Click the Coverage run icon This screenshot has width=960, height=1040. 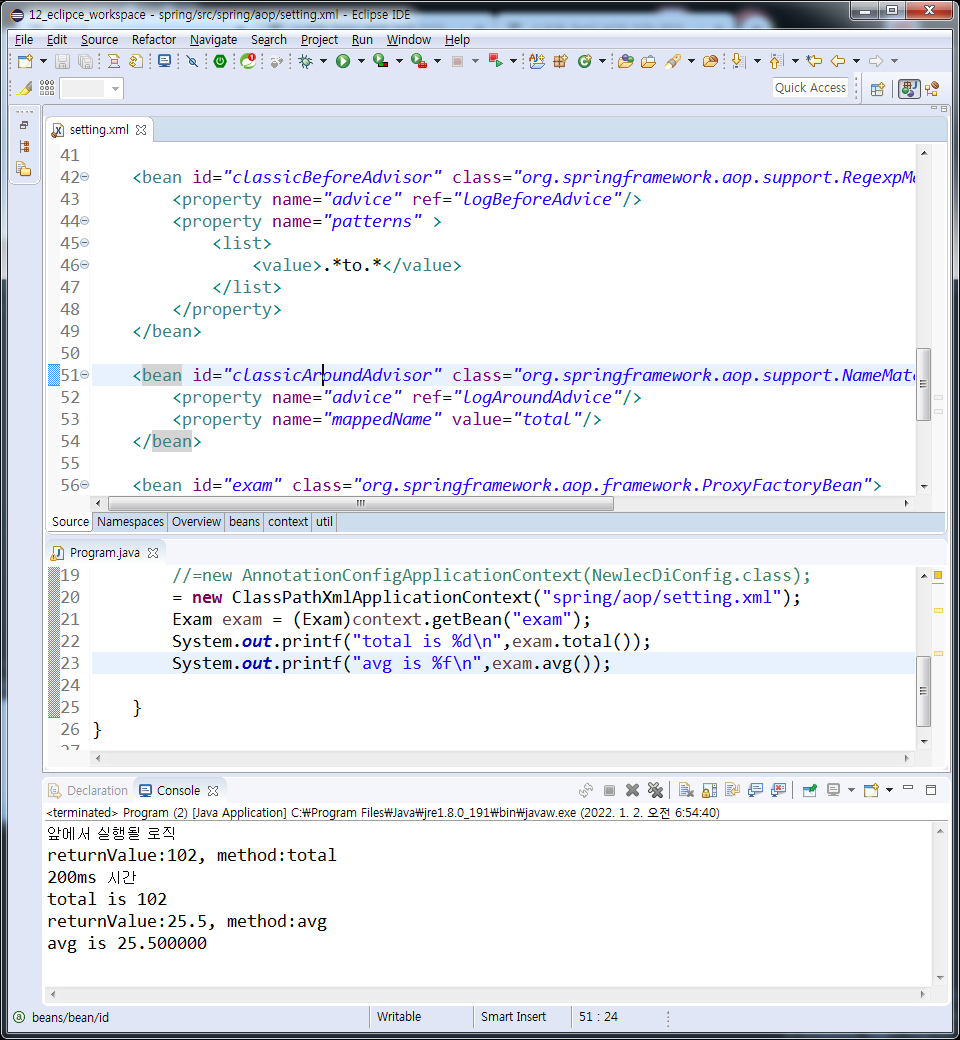click(381, 62)
